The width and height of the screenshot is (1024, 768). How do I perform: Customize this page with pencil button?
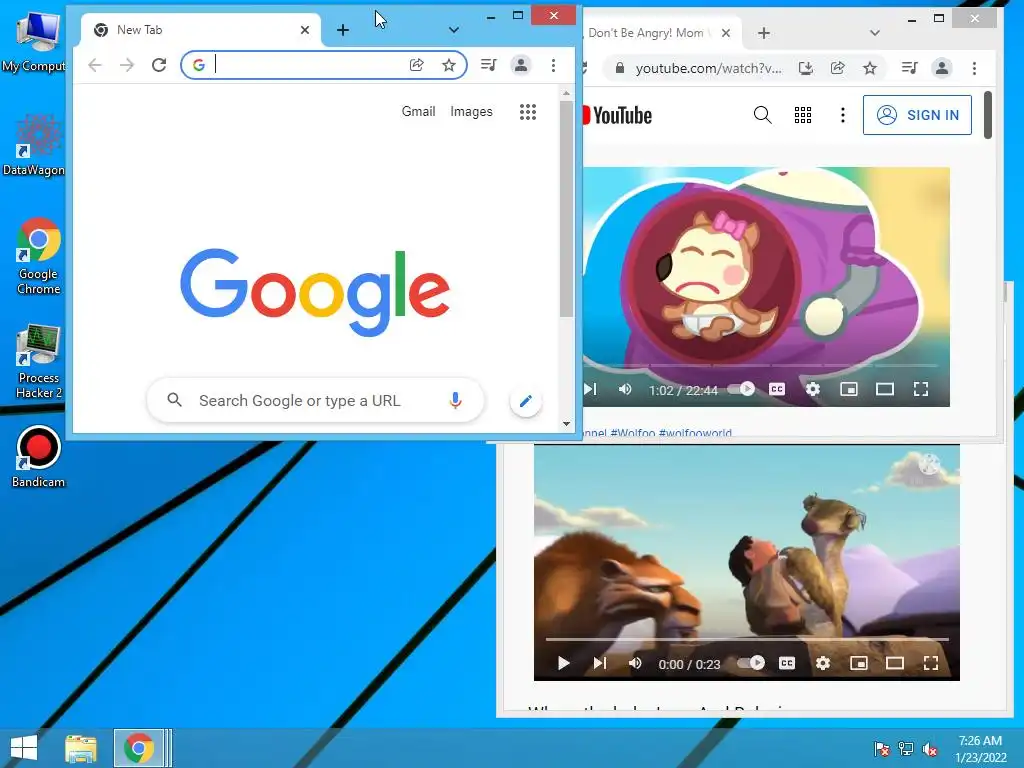[x=526, y=400]
